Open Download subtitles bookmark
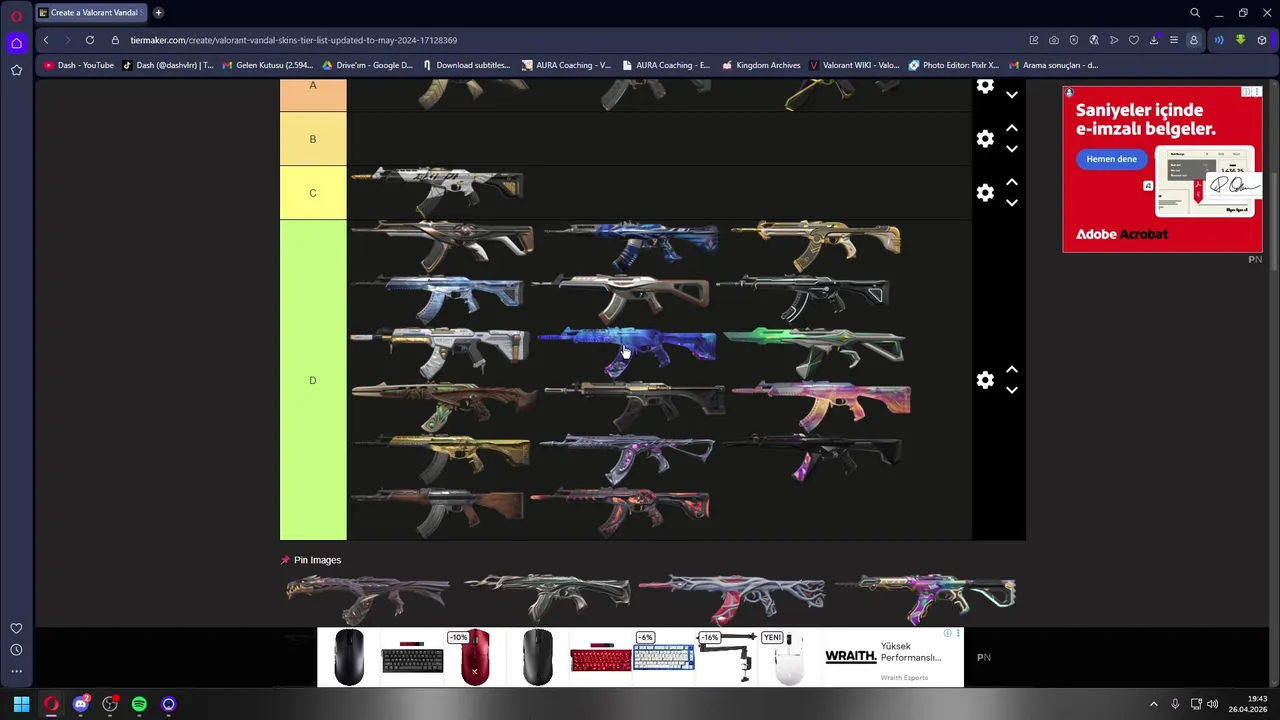 coord(466,65)
